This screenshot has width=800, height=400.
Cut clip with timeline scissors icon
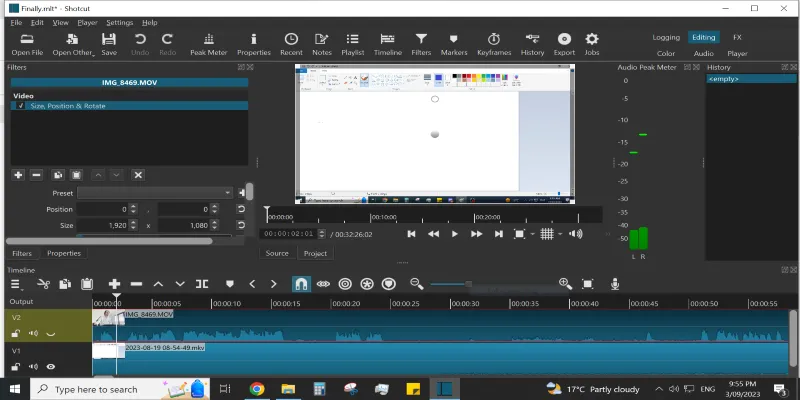click(x=43, y=284)
